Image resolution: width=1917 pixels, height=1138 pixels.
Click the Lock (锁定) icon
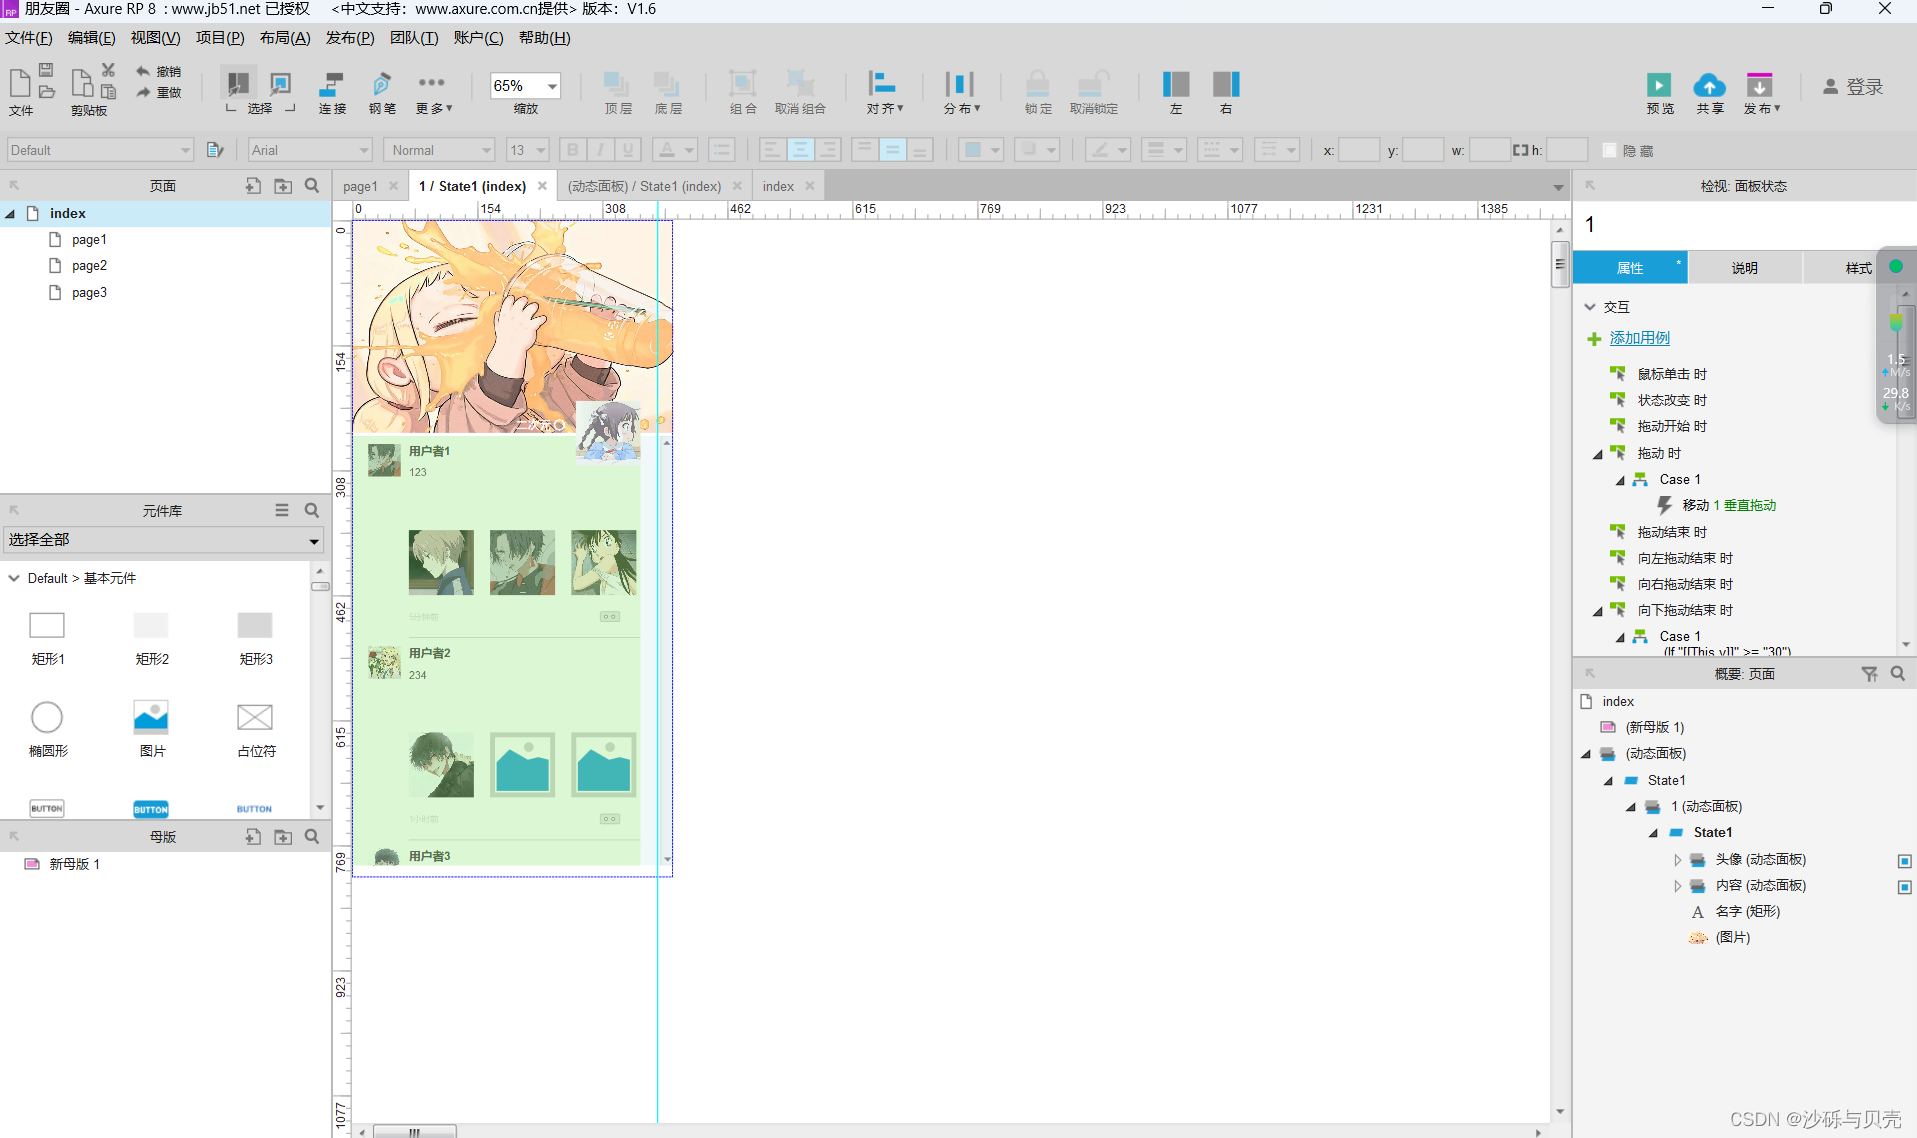tap(1038, 84)
